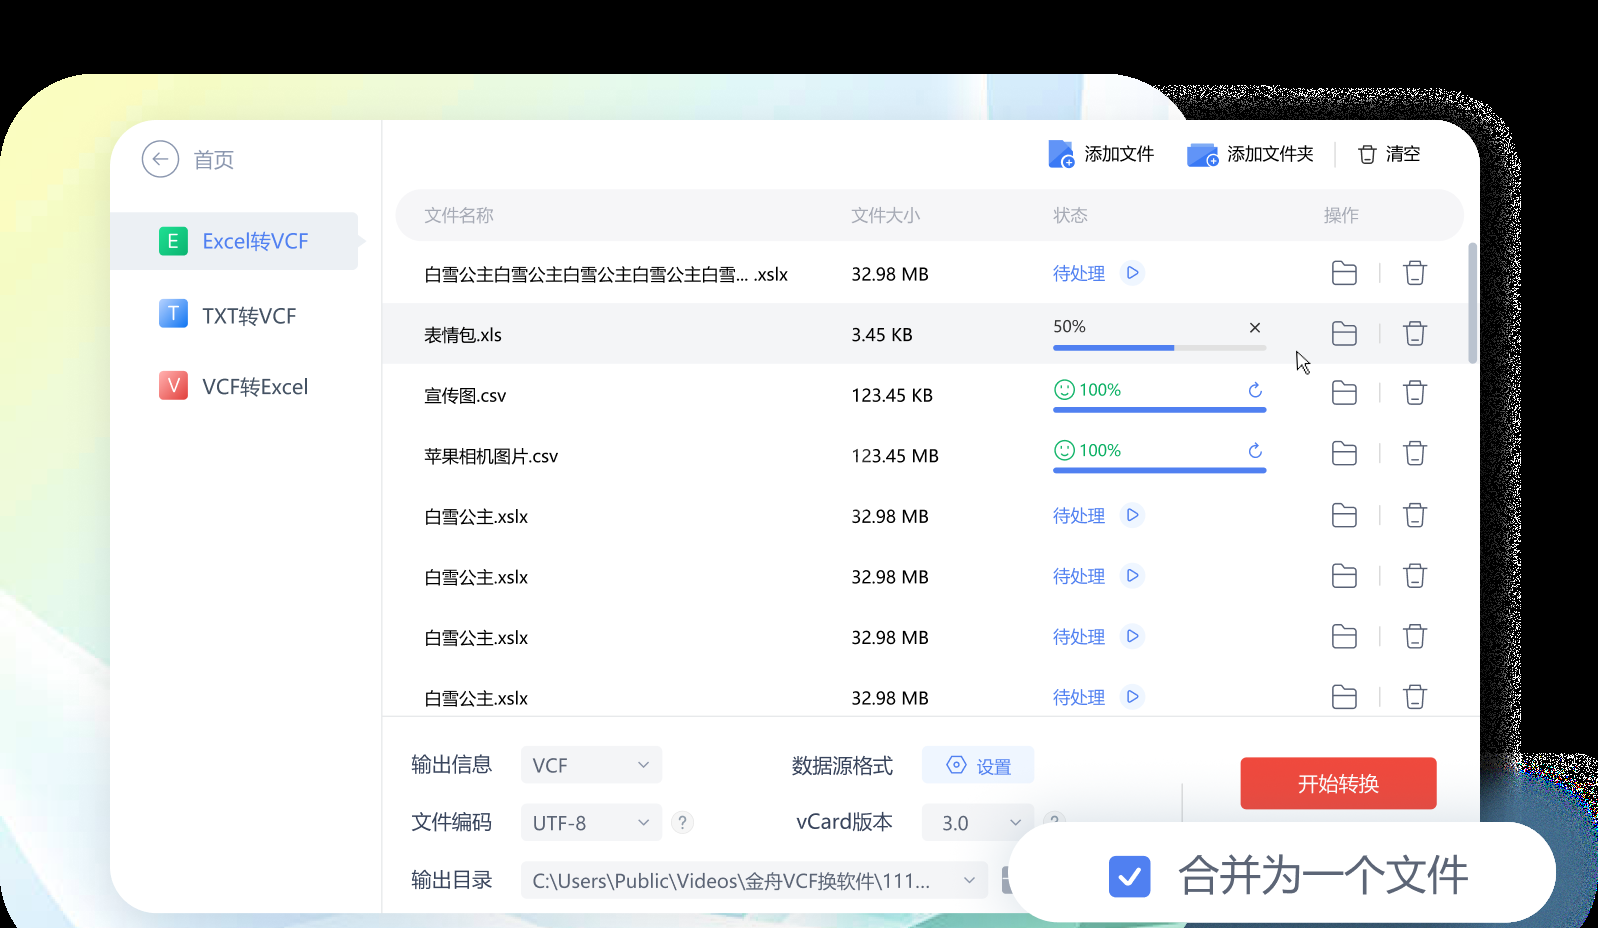Click the 状态 column header
Image resolution: width=1598 pixels, height=928 pixels.
1070,215
